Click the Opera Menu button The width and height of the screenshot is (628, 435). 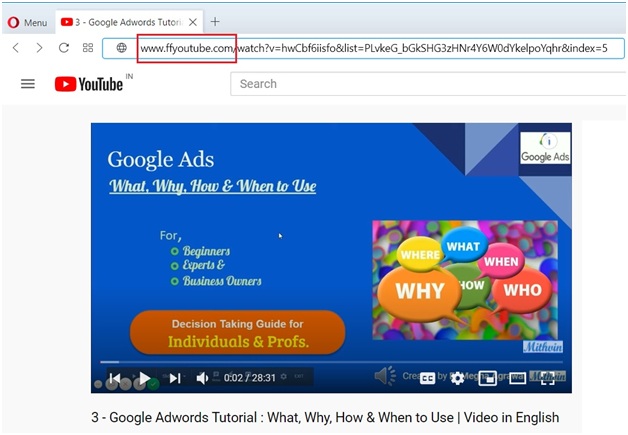click(27, 22)
